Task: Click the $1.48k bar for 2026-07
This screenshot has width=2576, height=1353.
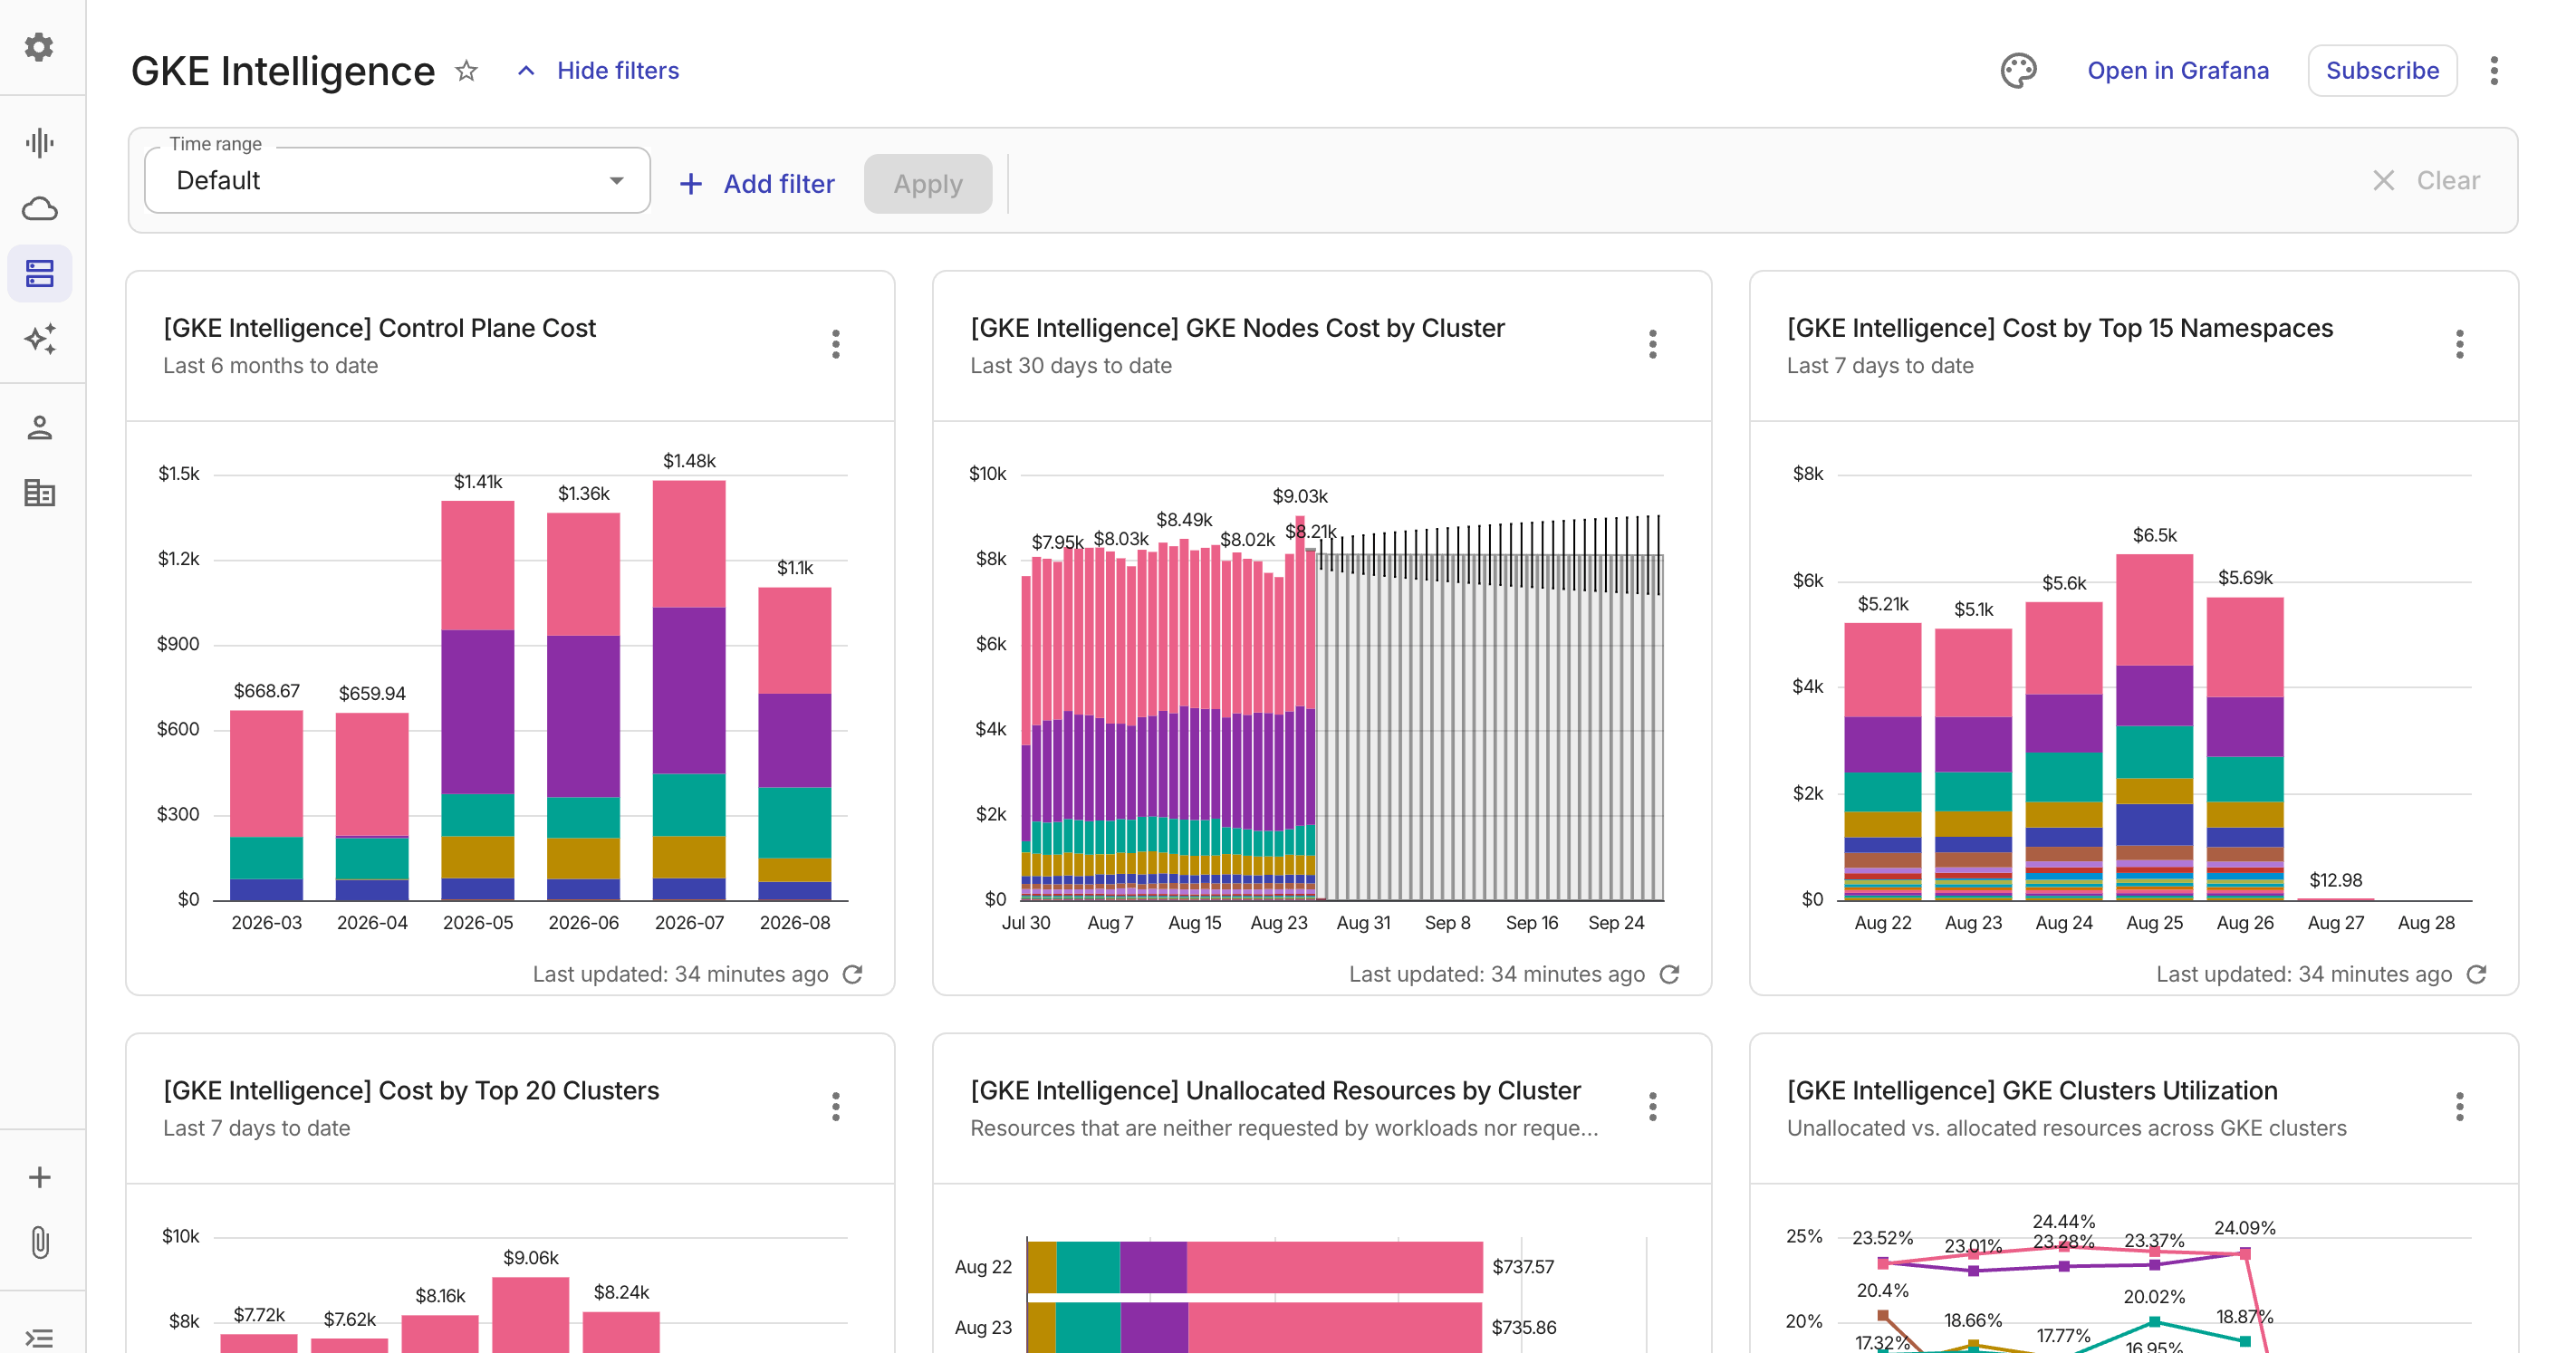Action: click(x=689, y=690)
